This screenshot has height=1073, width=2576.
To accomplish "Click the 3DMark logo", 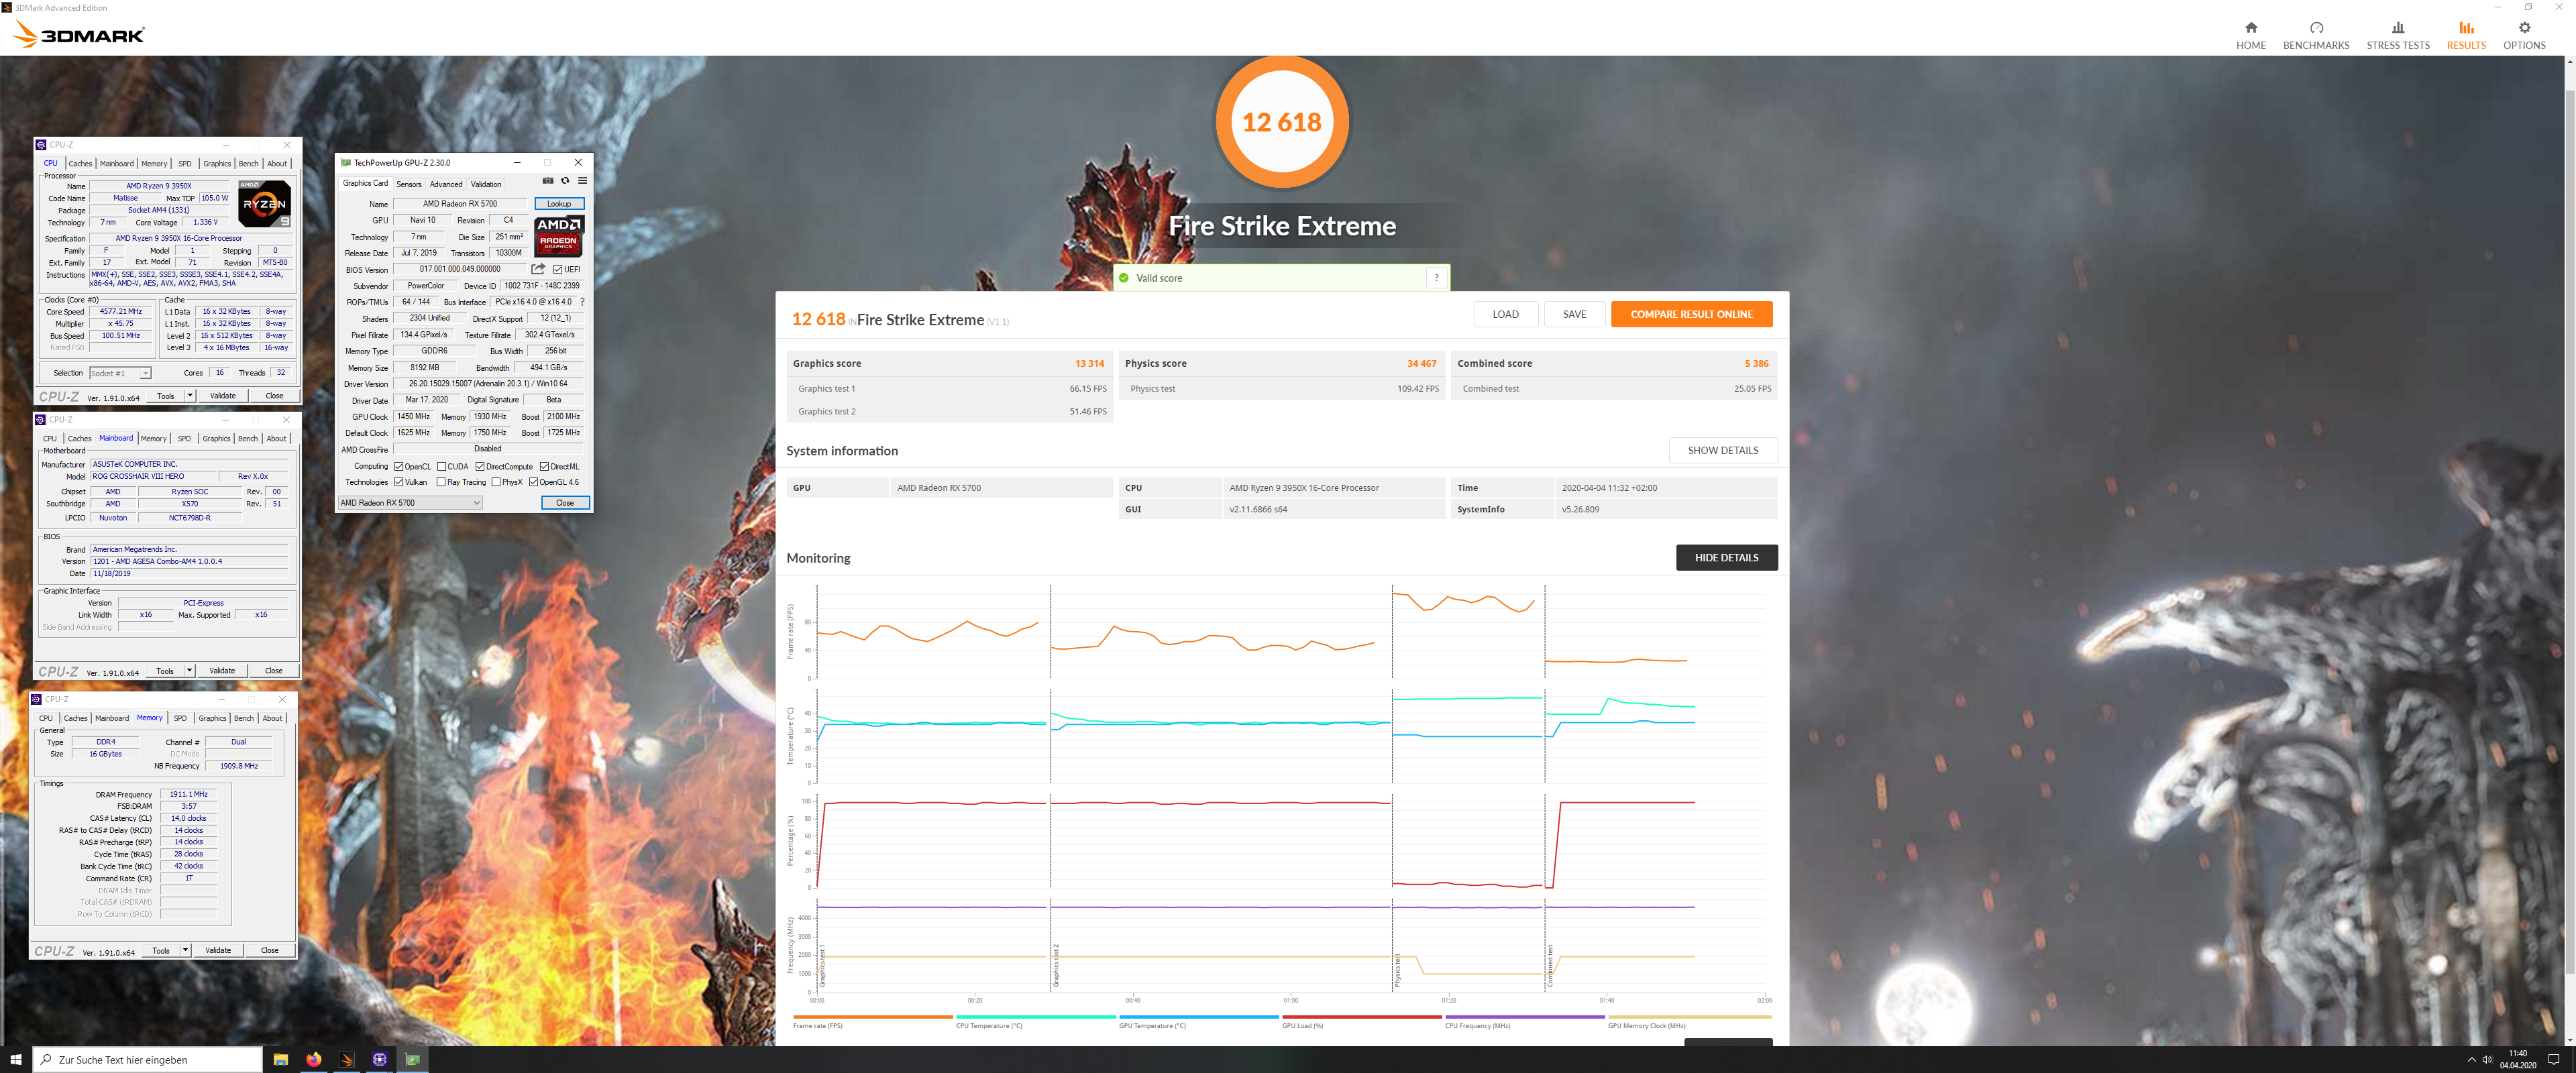I will coord(79,35).
